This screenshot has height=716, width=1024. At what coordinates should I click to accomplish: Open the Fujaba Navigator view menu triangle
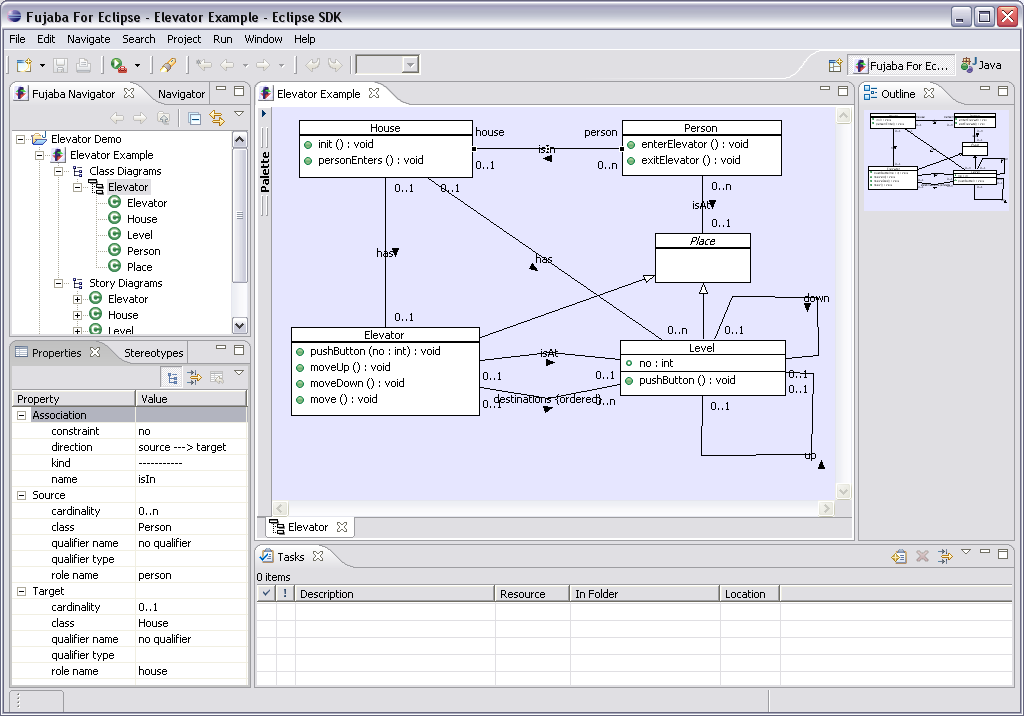tap(239, 114)
